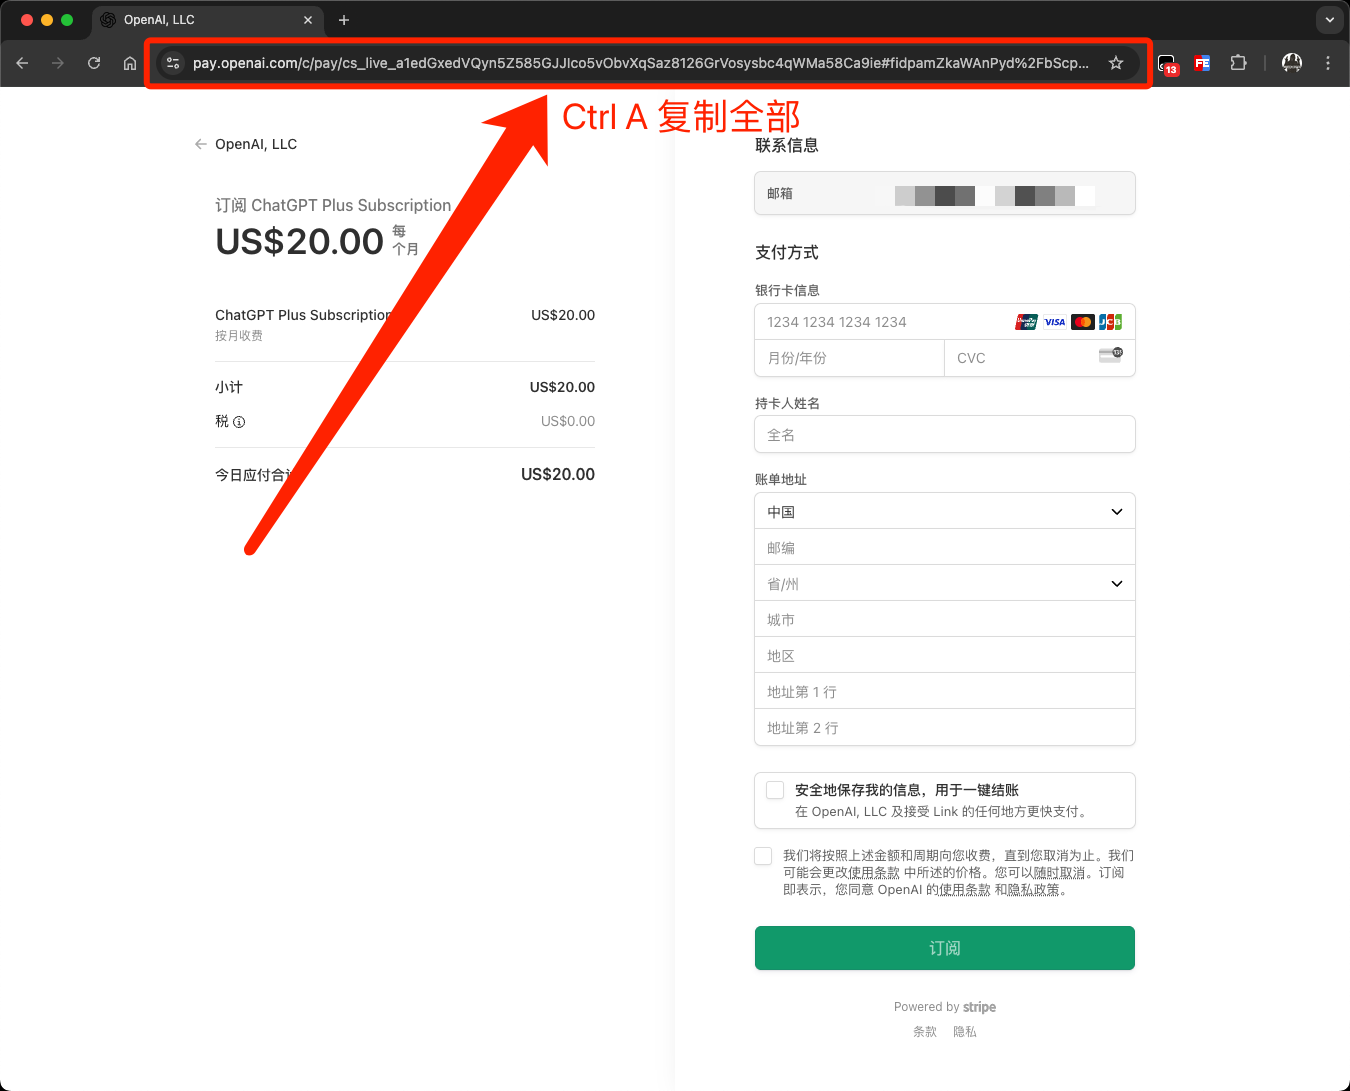Open the Chrome three-dot menu

[1328, 63]
